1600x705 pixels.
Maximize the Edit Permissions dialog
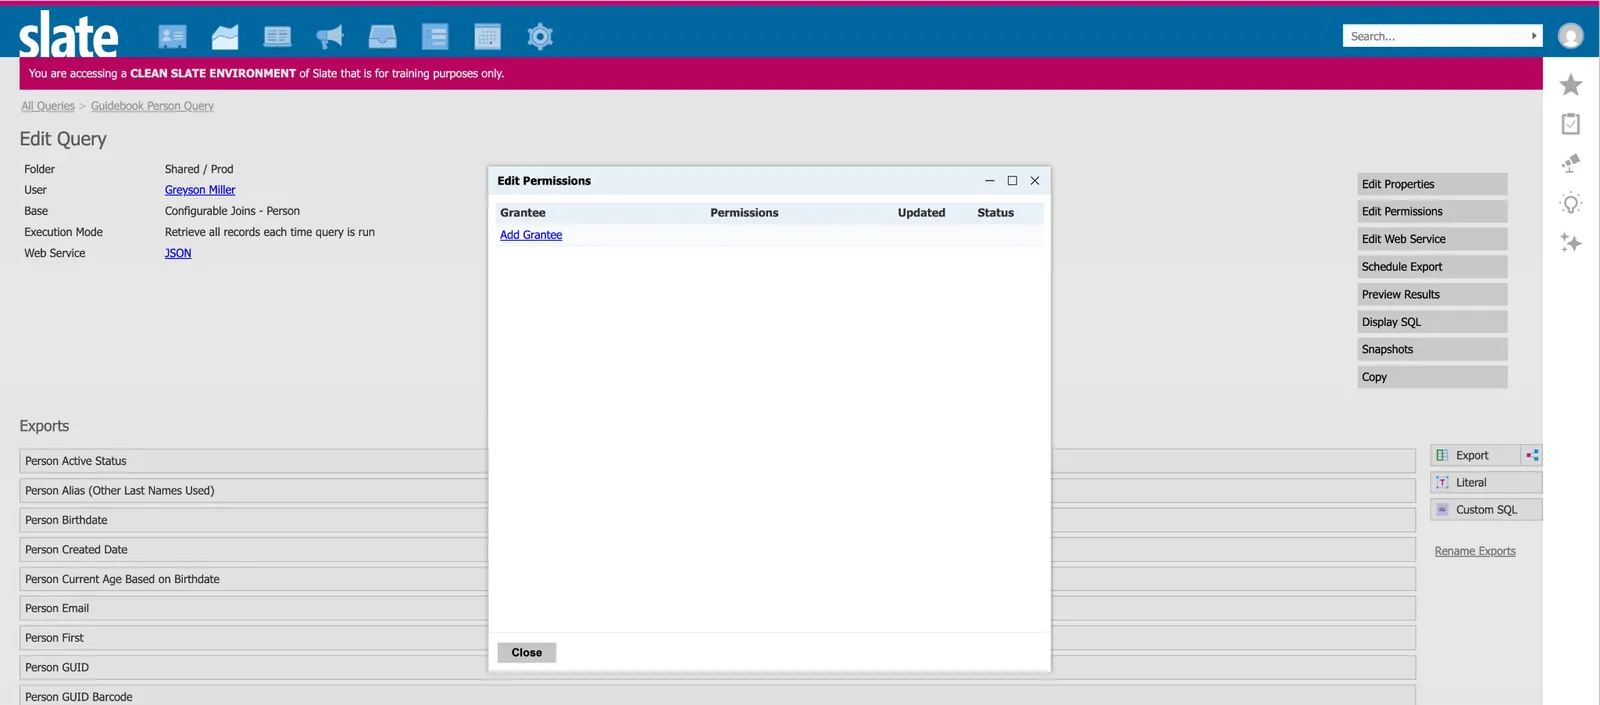click(x=1012, y=181)
